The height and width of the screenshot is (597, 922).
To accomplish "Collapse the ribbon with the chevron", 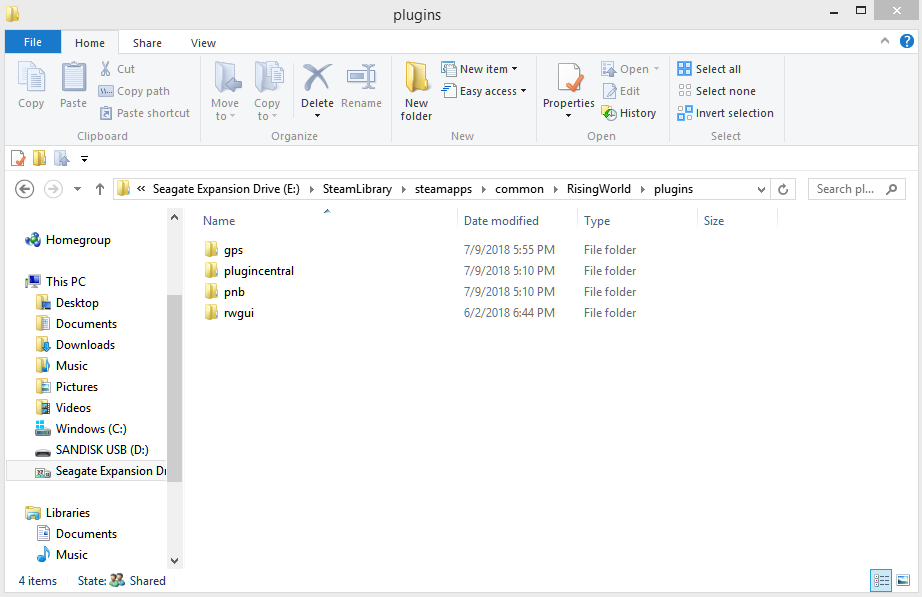I will (x=885, y=41).
